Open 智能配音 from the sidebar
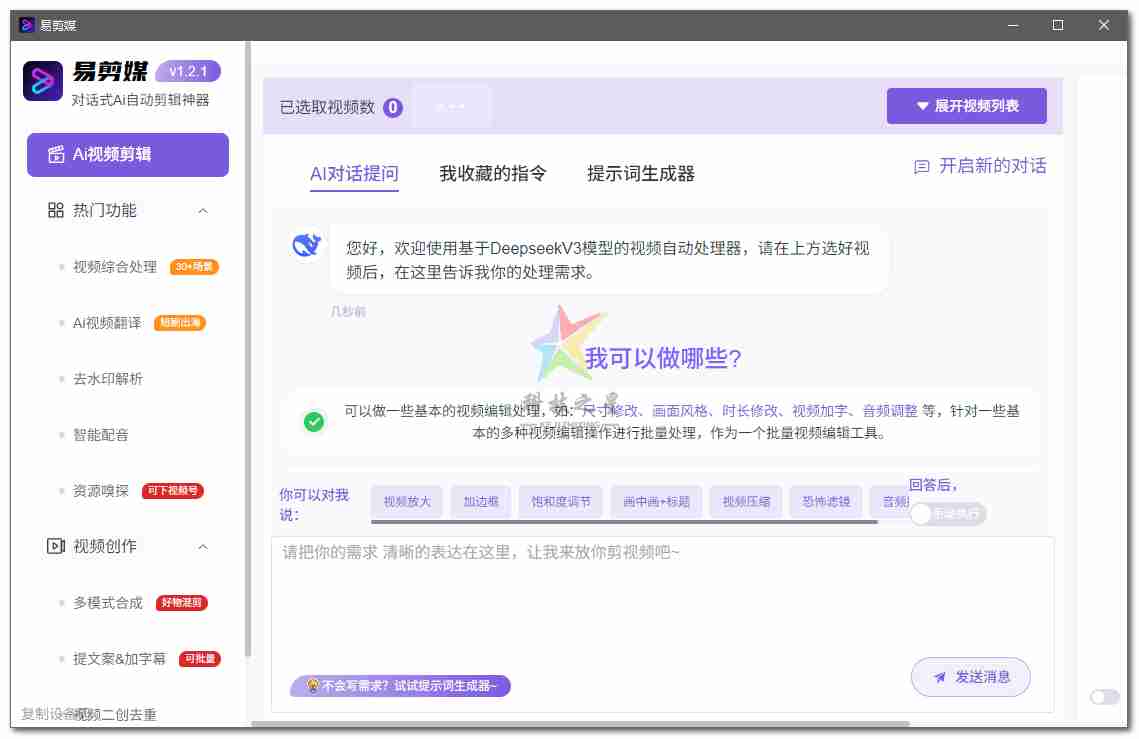Viewport: 1139px width, 739px height. point(101,434)
